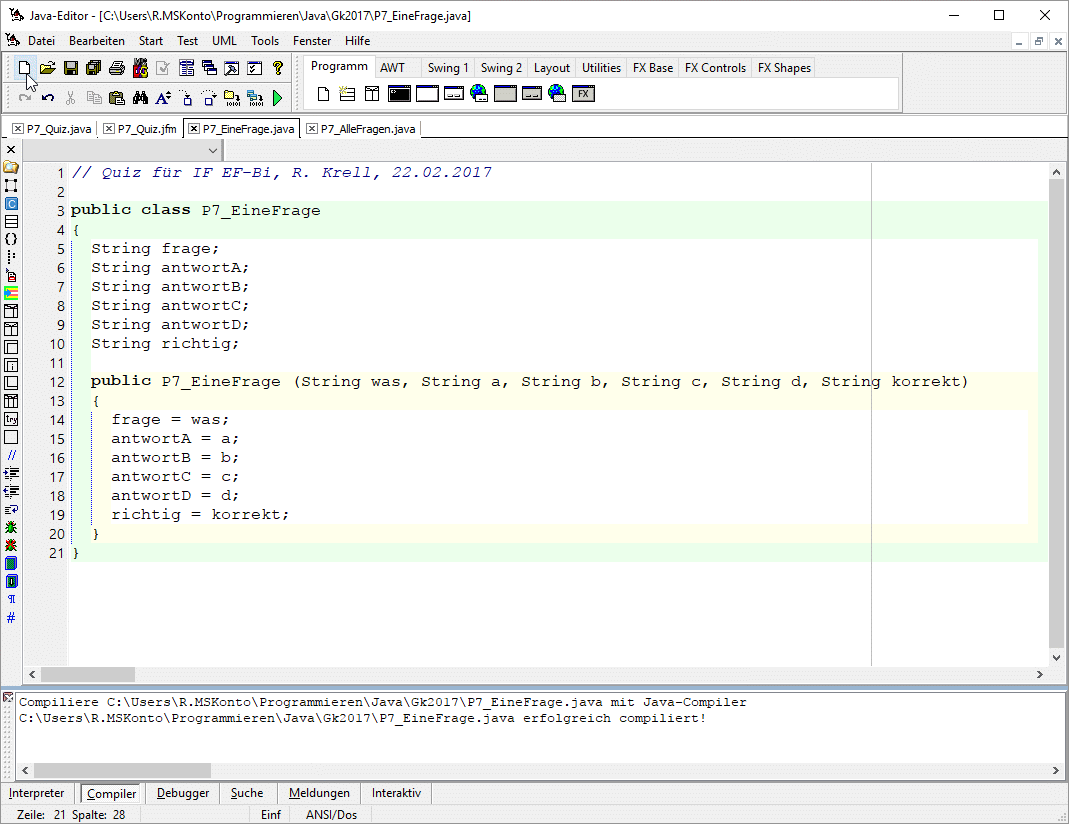Open the UML menu

coord(224,41)
